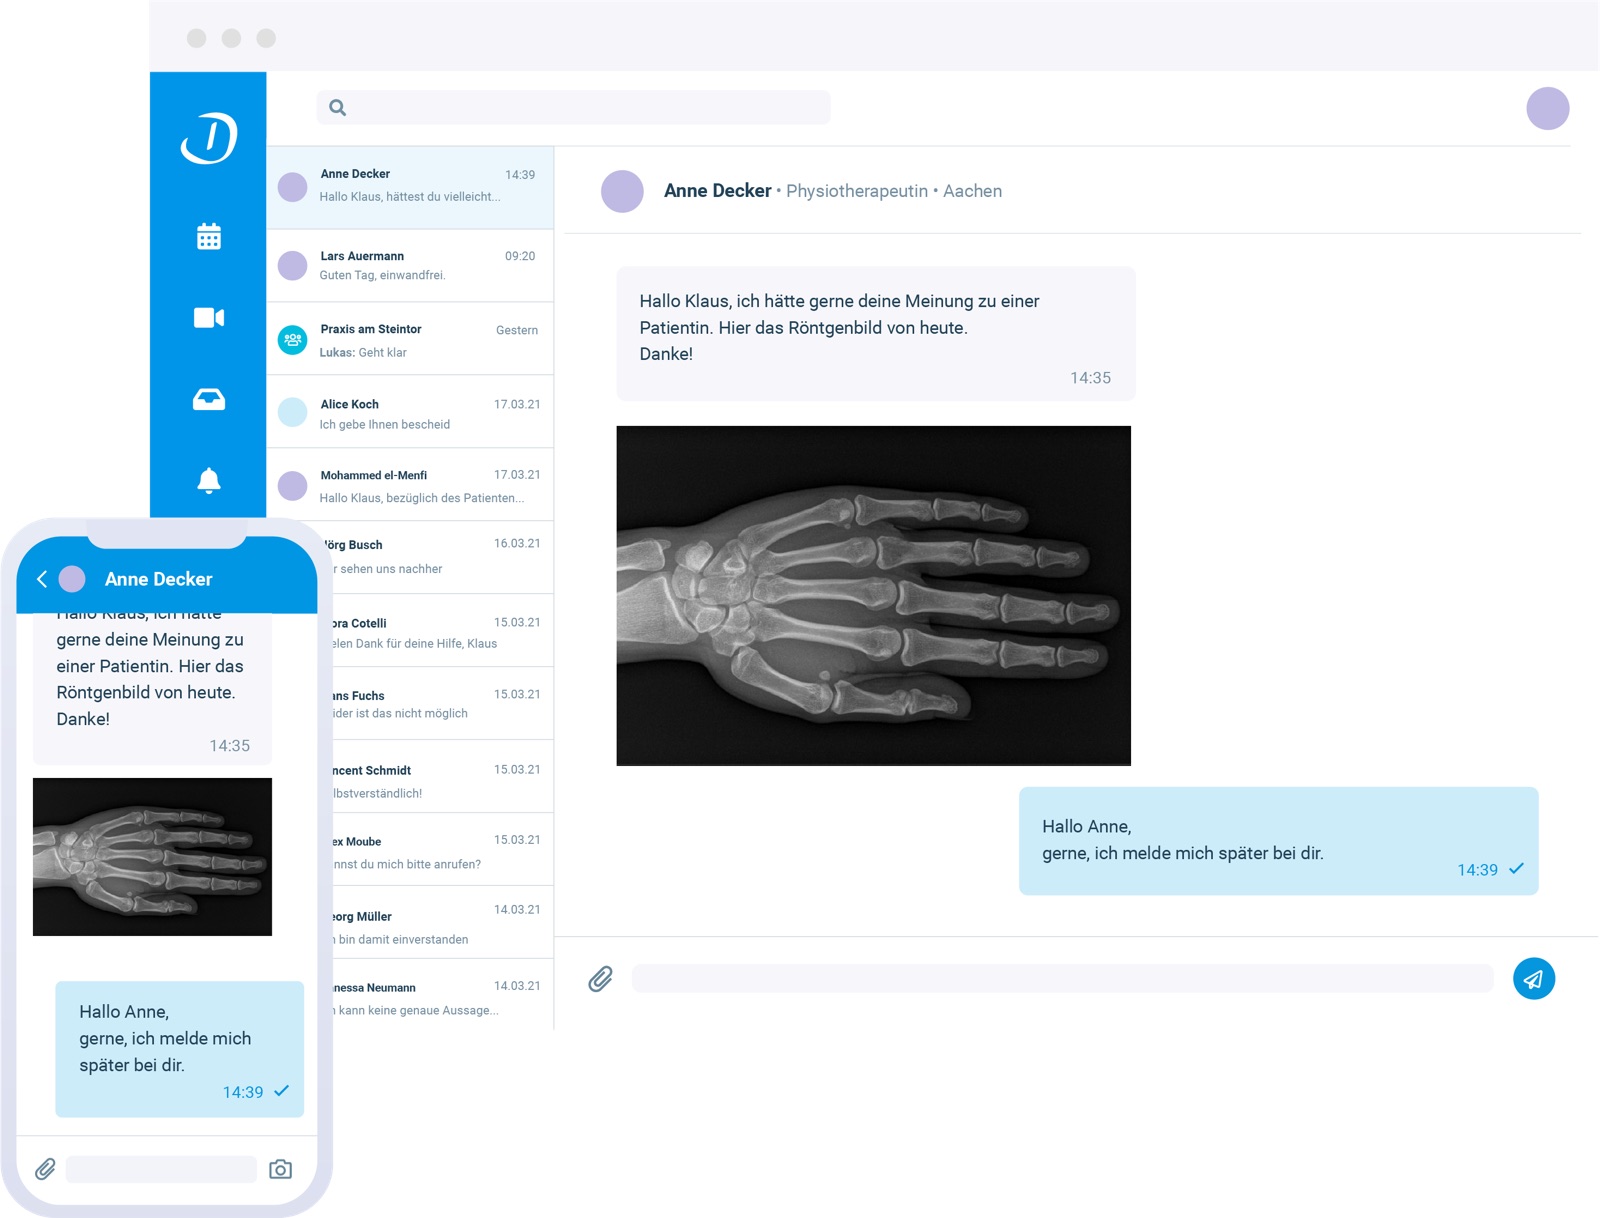Go back with the phone chat header arrow

[x=42, y=579]
